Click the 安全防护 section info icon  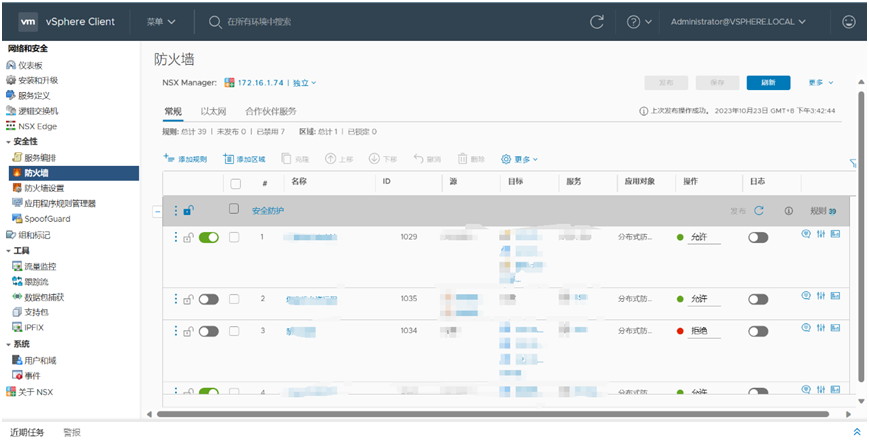[x=788, y=211]
